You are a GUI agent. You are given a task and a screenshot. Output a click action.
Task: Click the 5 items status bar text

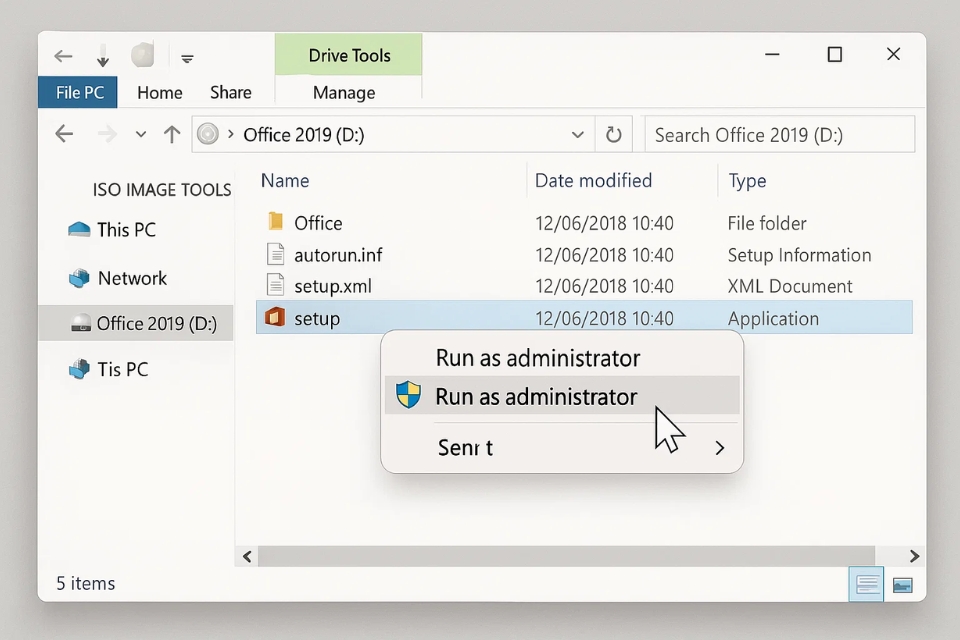[x=86, y=584]
